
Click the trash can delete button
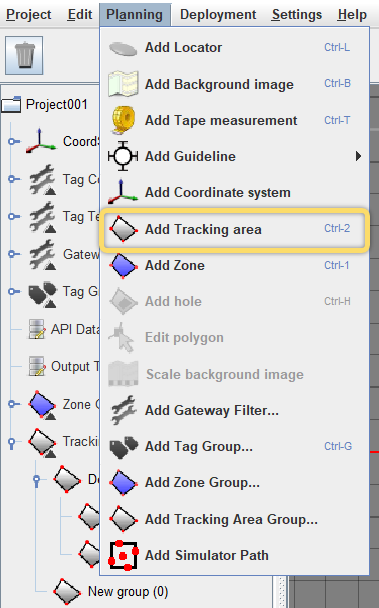(24, 55)
